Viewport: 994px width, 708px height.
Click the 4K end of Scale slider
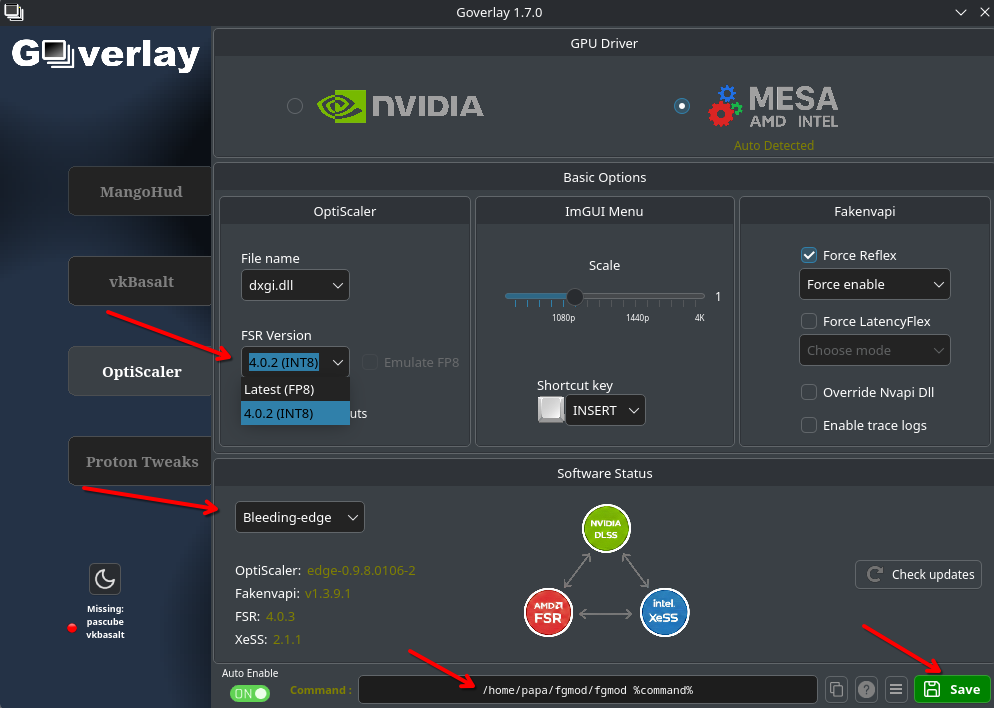tap(700, 318)
